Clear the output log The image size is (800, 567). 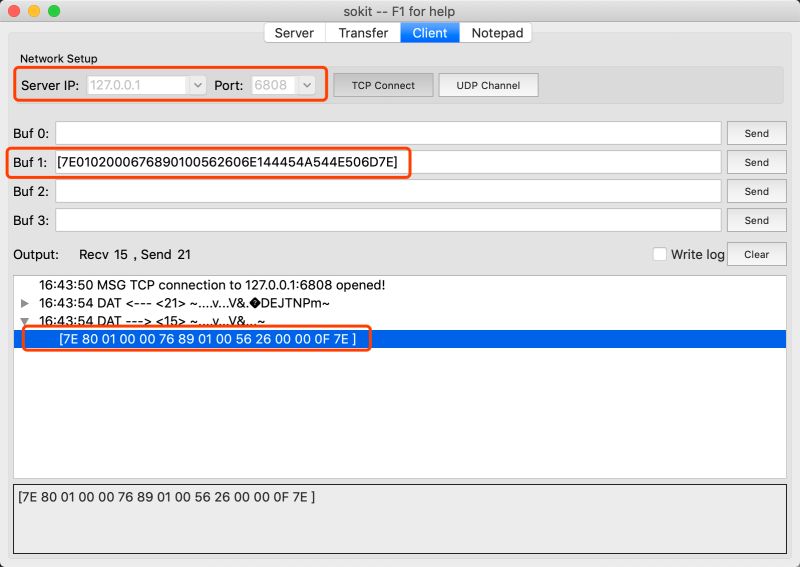tap(756, 254)
